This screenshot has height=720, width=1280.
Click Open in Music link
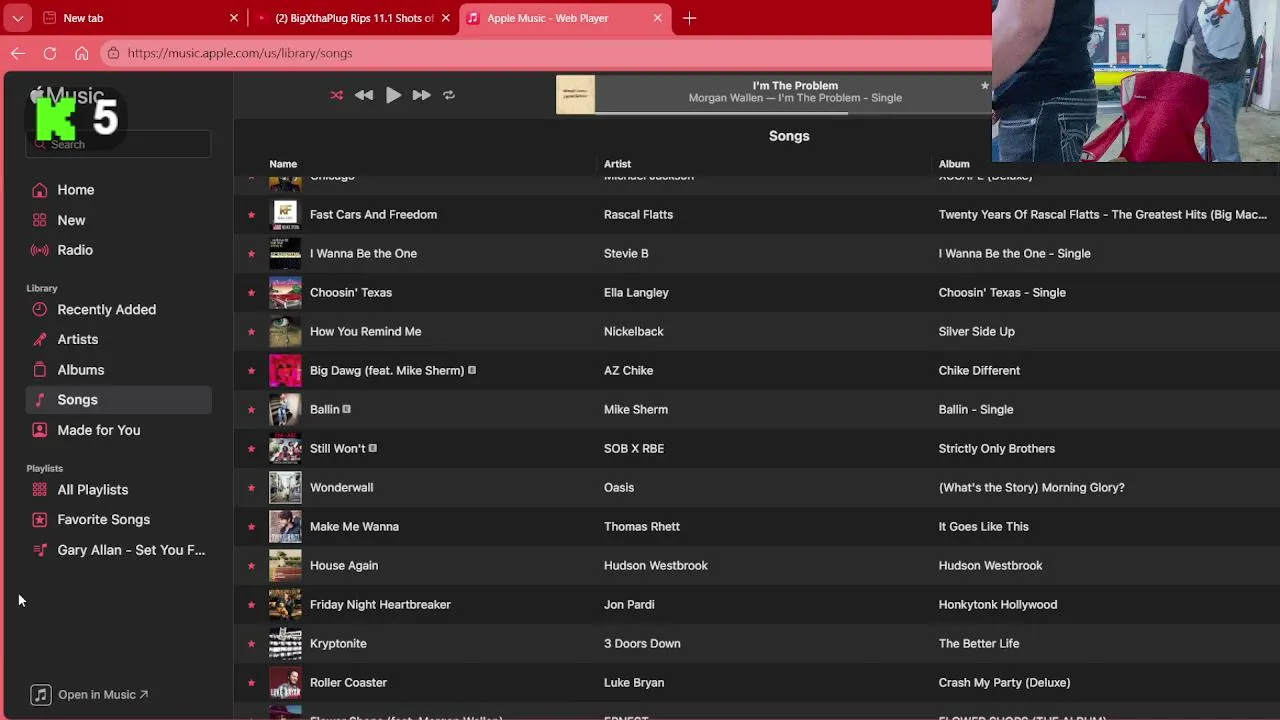[89, 695]
